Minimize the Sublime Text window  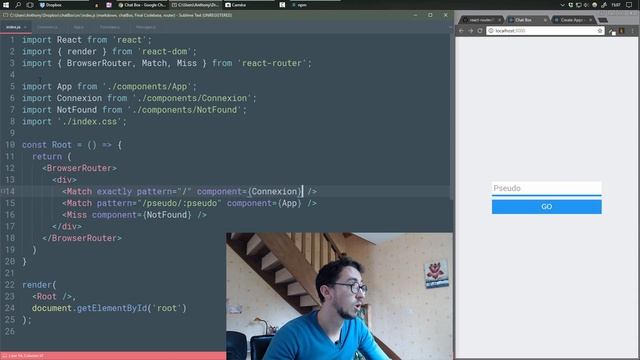pos(415,15)
